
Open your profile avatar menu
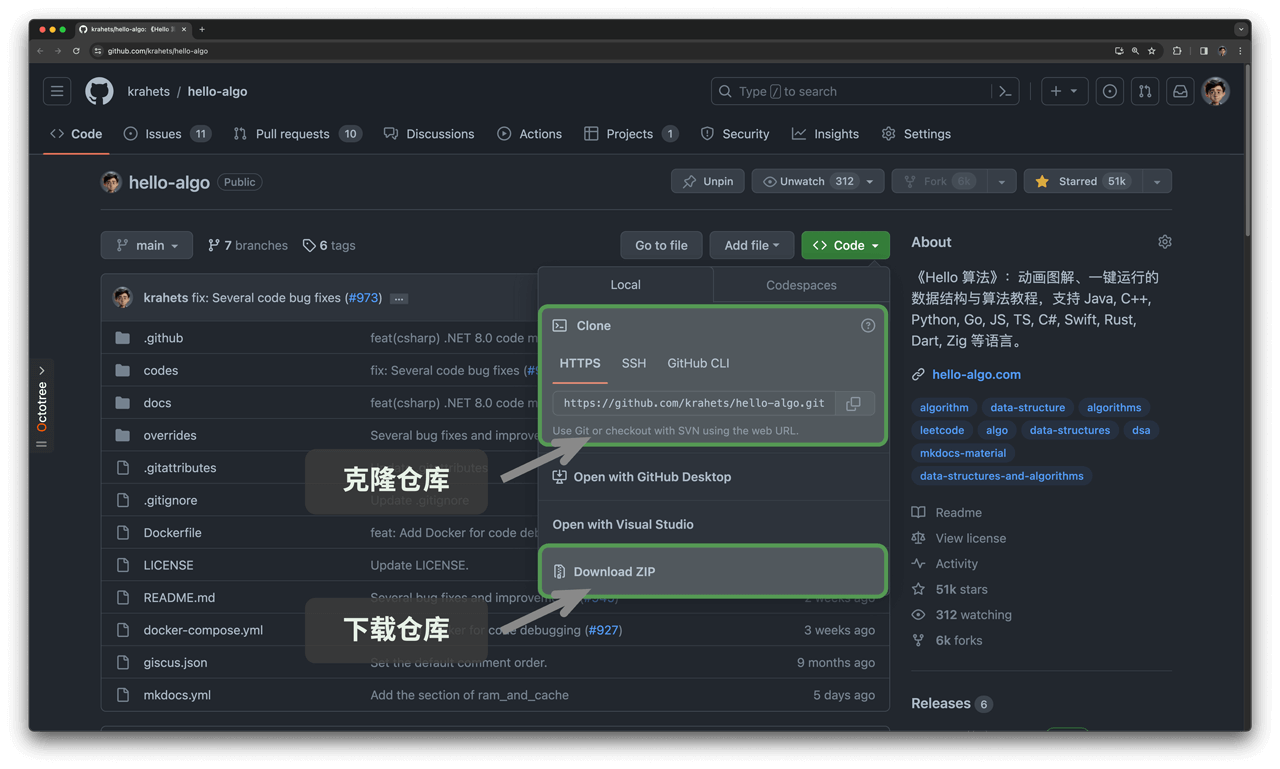pyautogui.click(x=1215, y=91)
